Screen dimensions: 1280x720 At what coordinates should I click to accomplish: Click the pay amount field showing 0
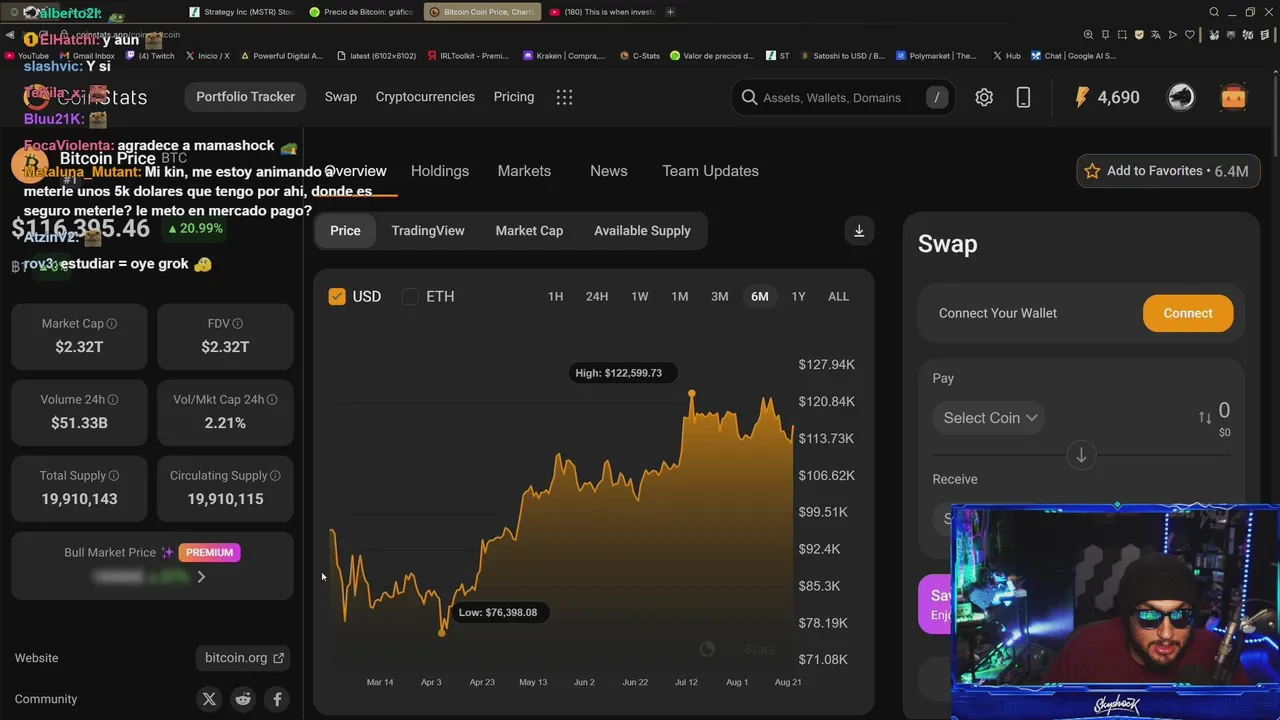(x=1224, y=410)
